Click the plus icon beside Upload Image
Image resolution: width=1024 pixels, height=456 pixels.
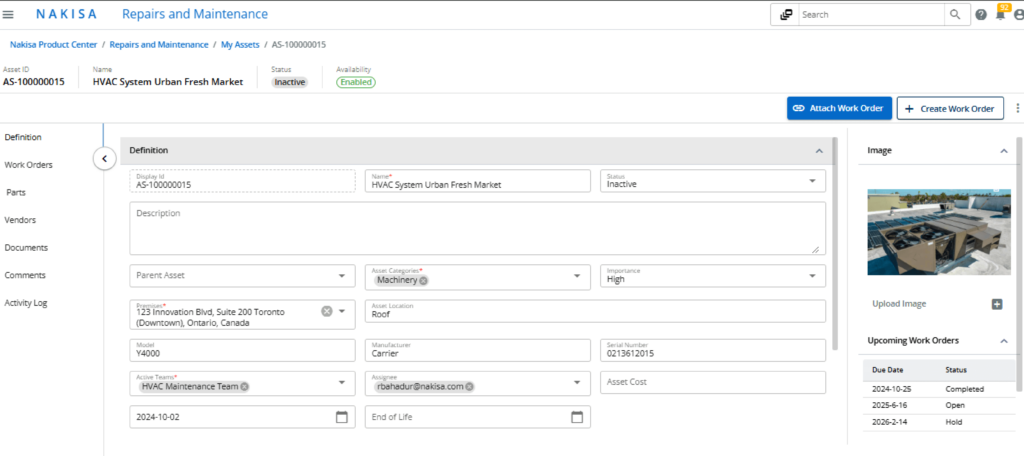(997, 304)
